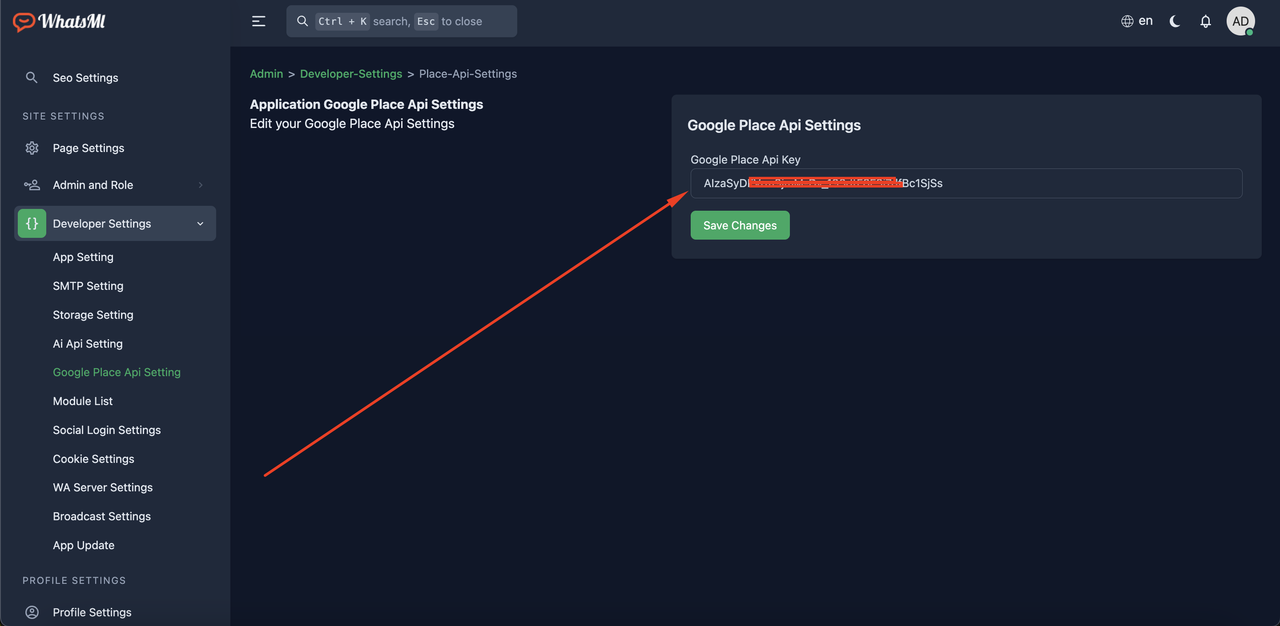
Task: Go to Admin breadcrumb
Action: click(267, 74)
